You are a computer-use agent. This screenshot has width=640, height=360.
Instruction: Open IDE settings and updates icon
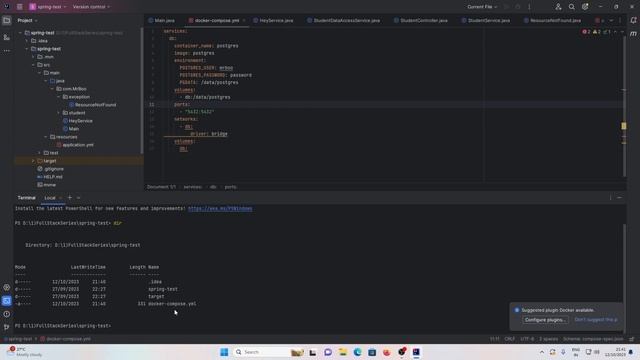pyautogui.click(x=585, y=7)
